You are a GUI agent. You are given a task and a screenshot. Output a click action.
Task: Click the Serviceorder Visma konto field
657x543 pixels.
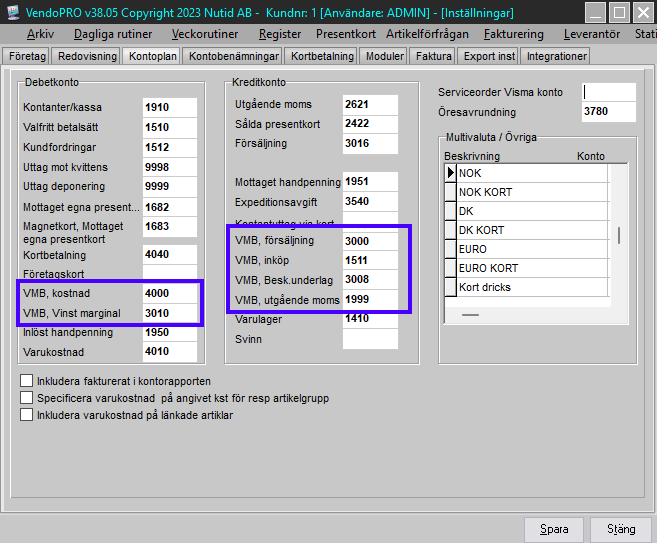pos(609,92)
